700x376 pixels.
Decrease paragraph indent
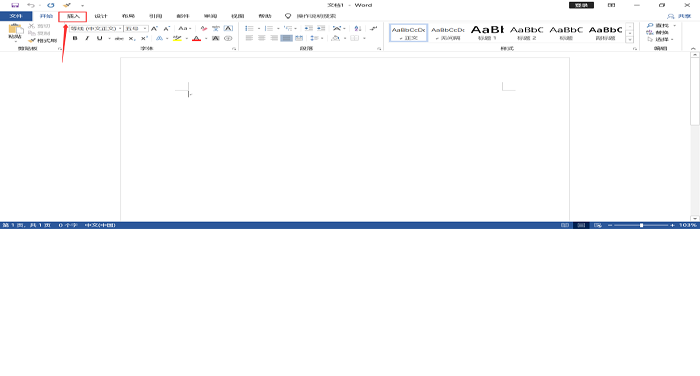(x=308, y=29)
